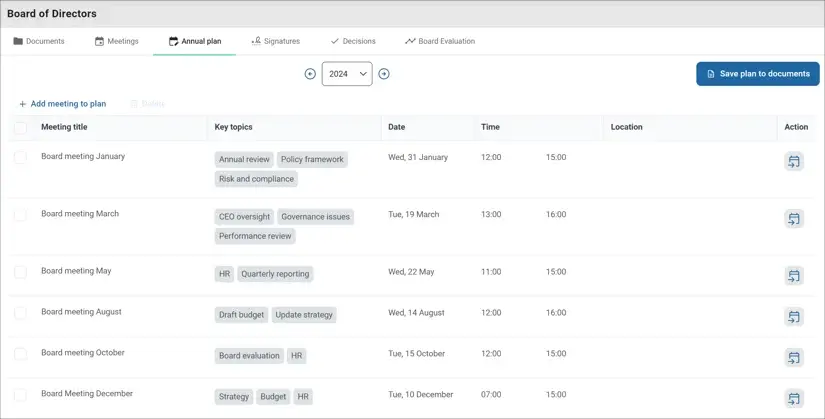The width and height of the screenshot is (825, 419).
Task: Click action icon for Board Meeting December
Action: coord(794,399)
